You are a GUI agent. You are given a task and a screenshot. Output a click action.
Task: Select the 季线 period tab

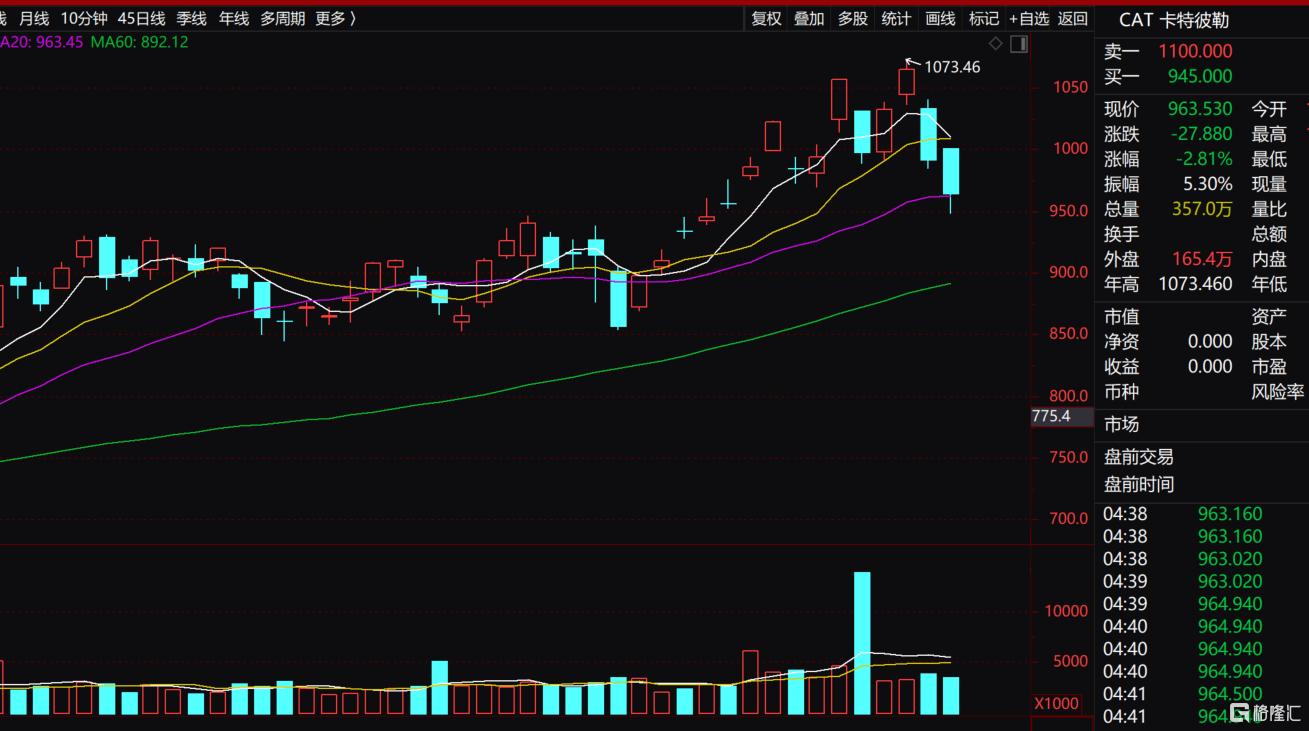(191, 18)
